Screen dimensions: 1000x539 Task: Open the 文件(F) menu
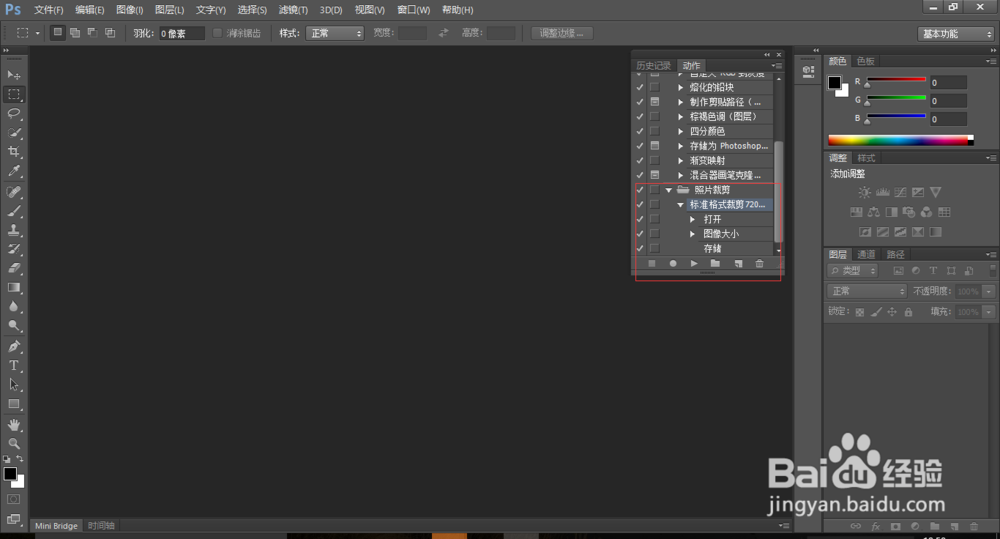point(48,10)
